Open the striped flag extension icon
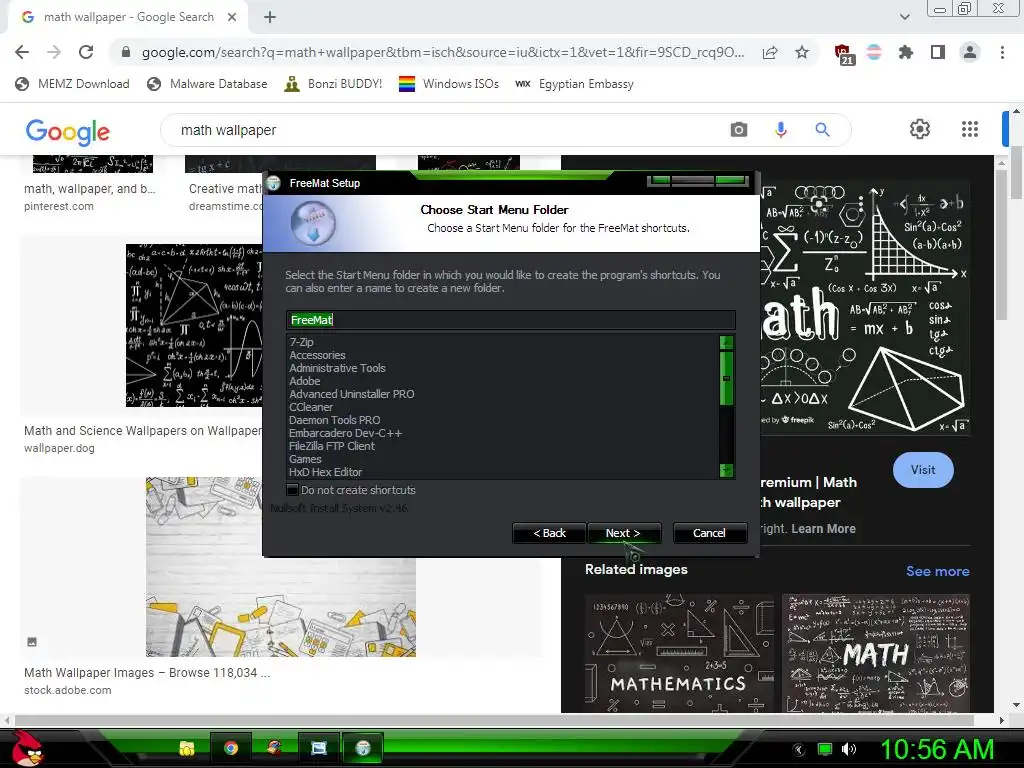The image size is (1024, 768). pyautogui.click(x=874, y=52)
